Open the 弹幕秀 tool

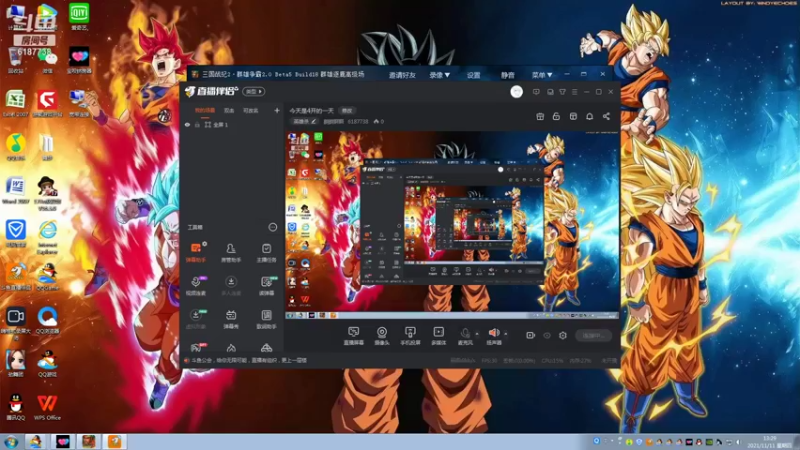231,319
